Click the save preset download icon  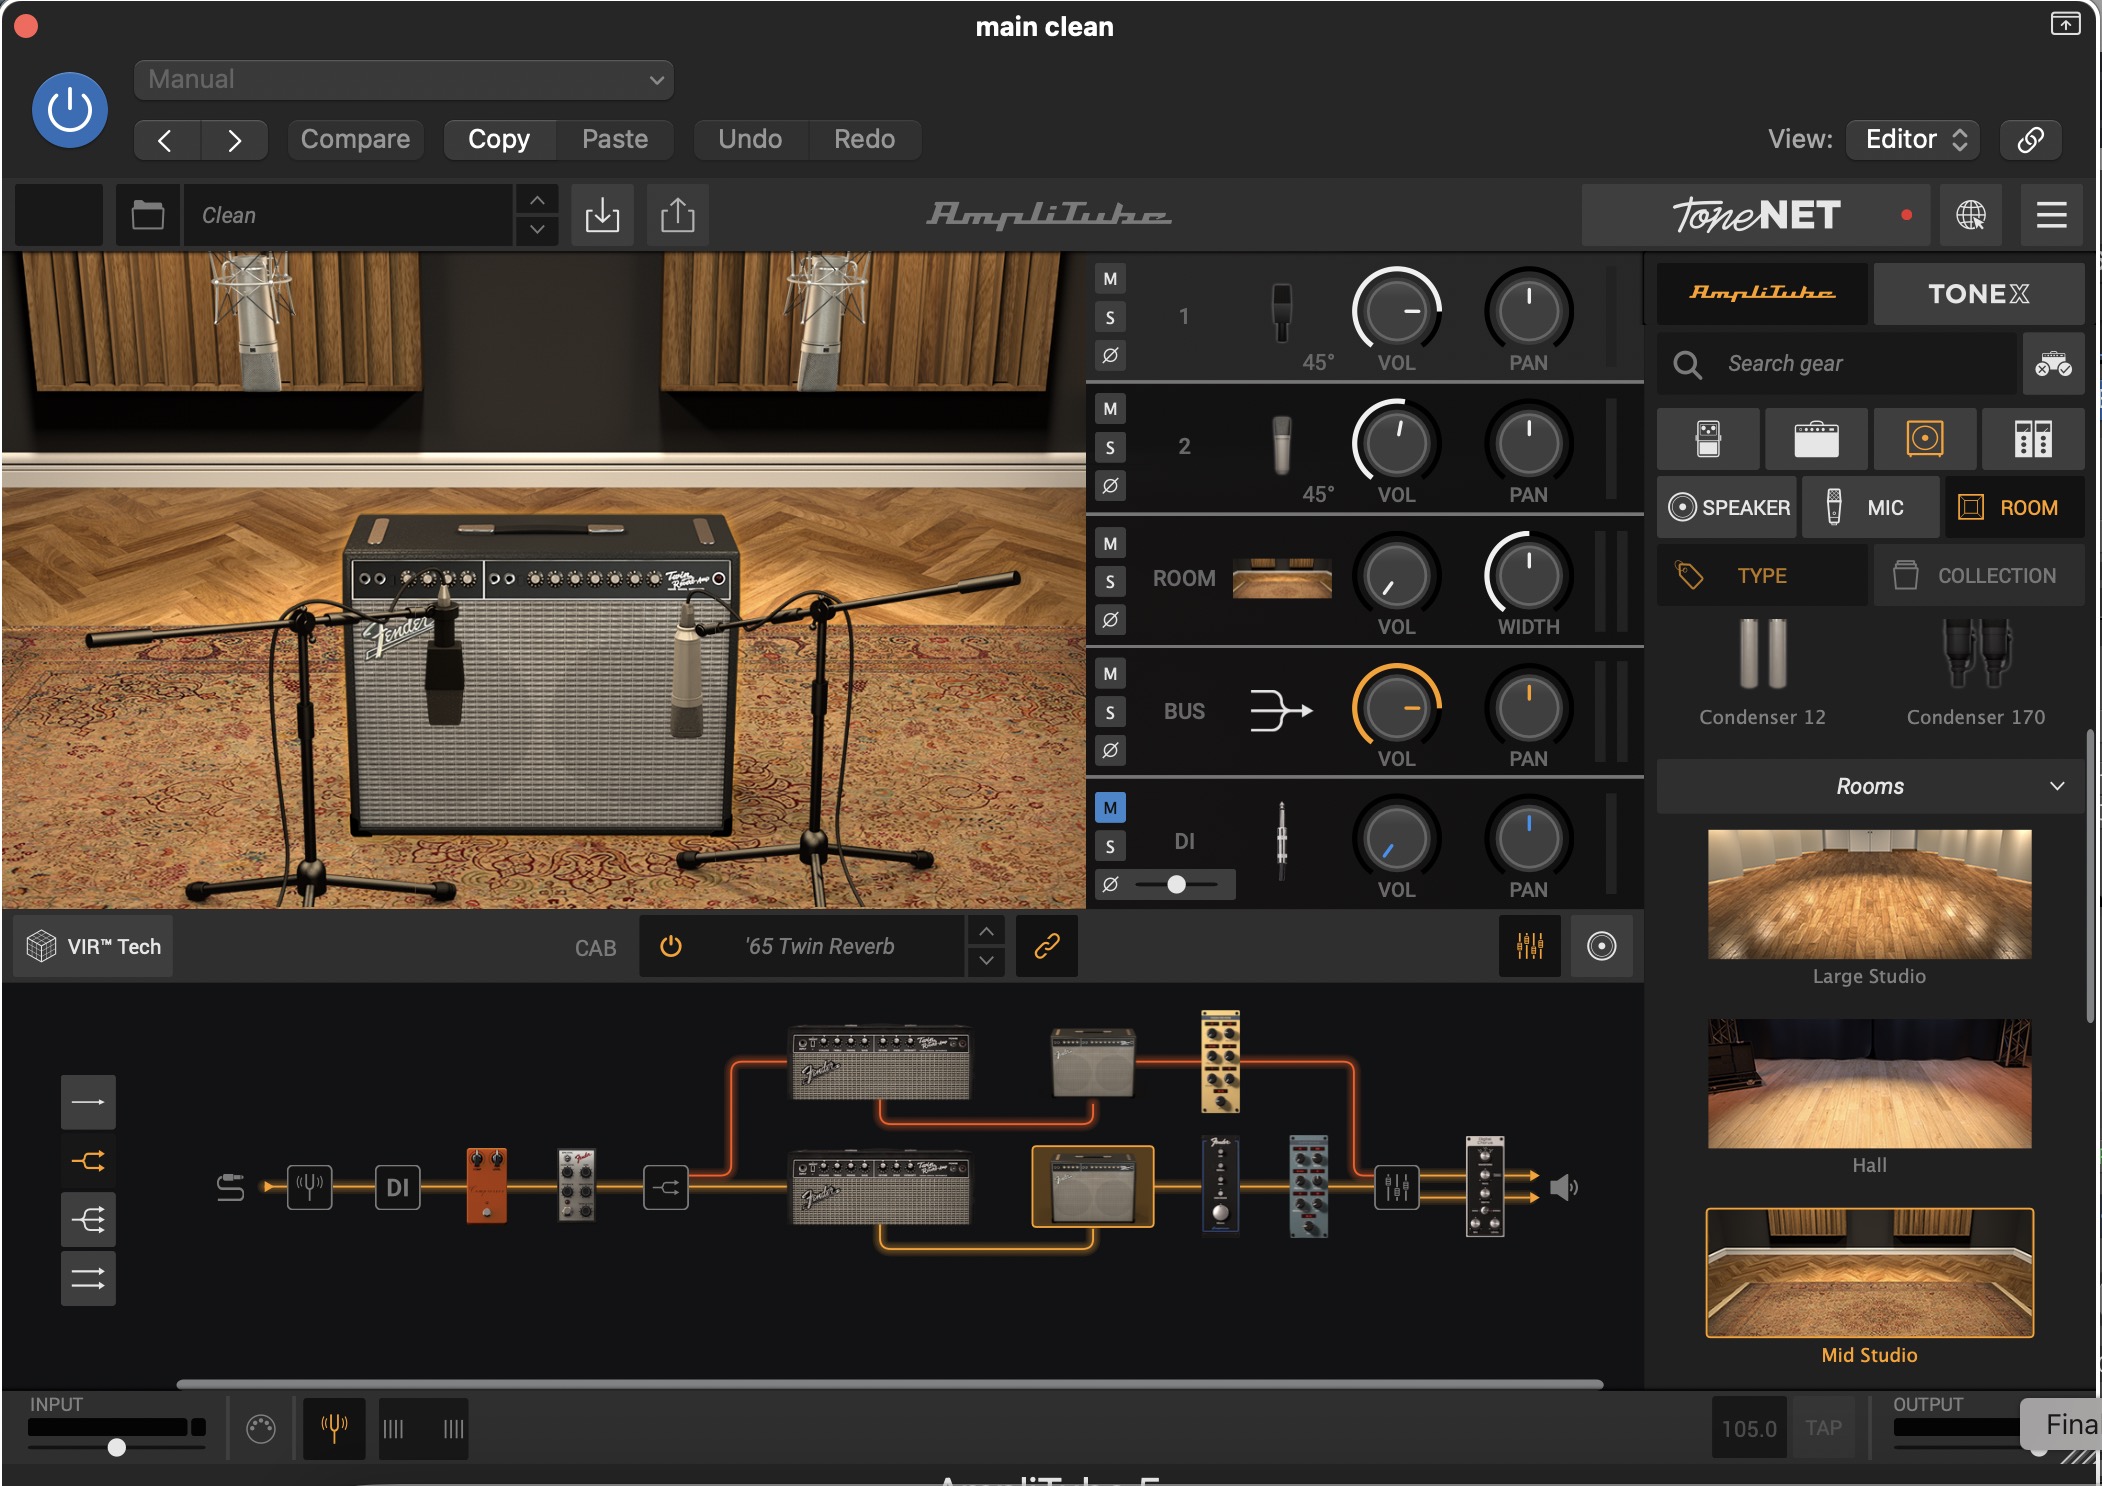coord(602,215)
